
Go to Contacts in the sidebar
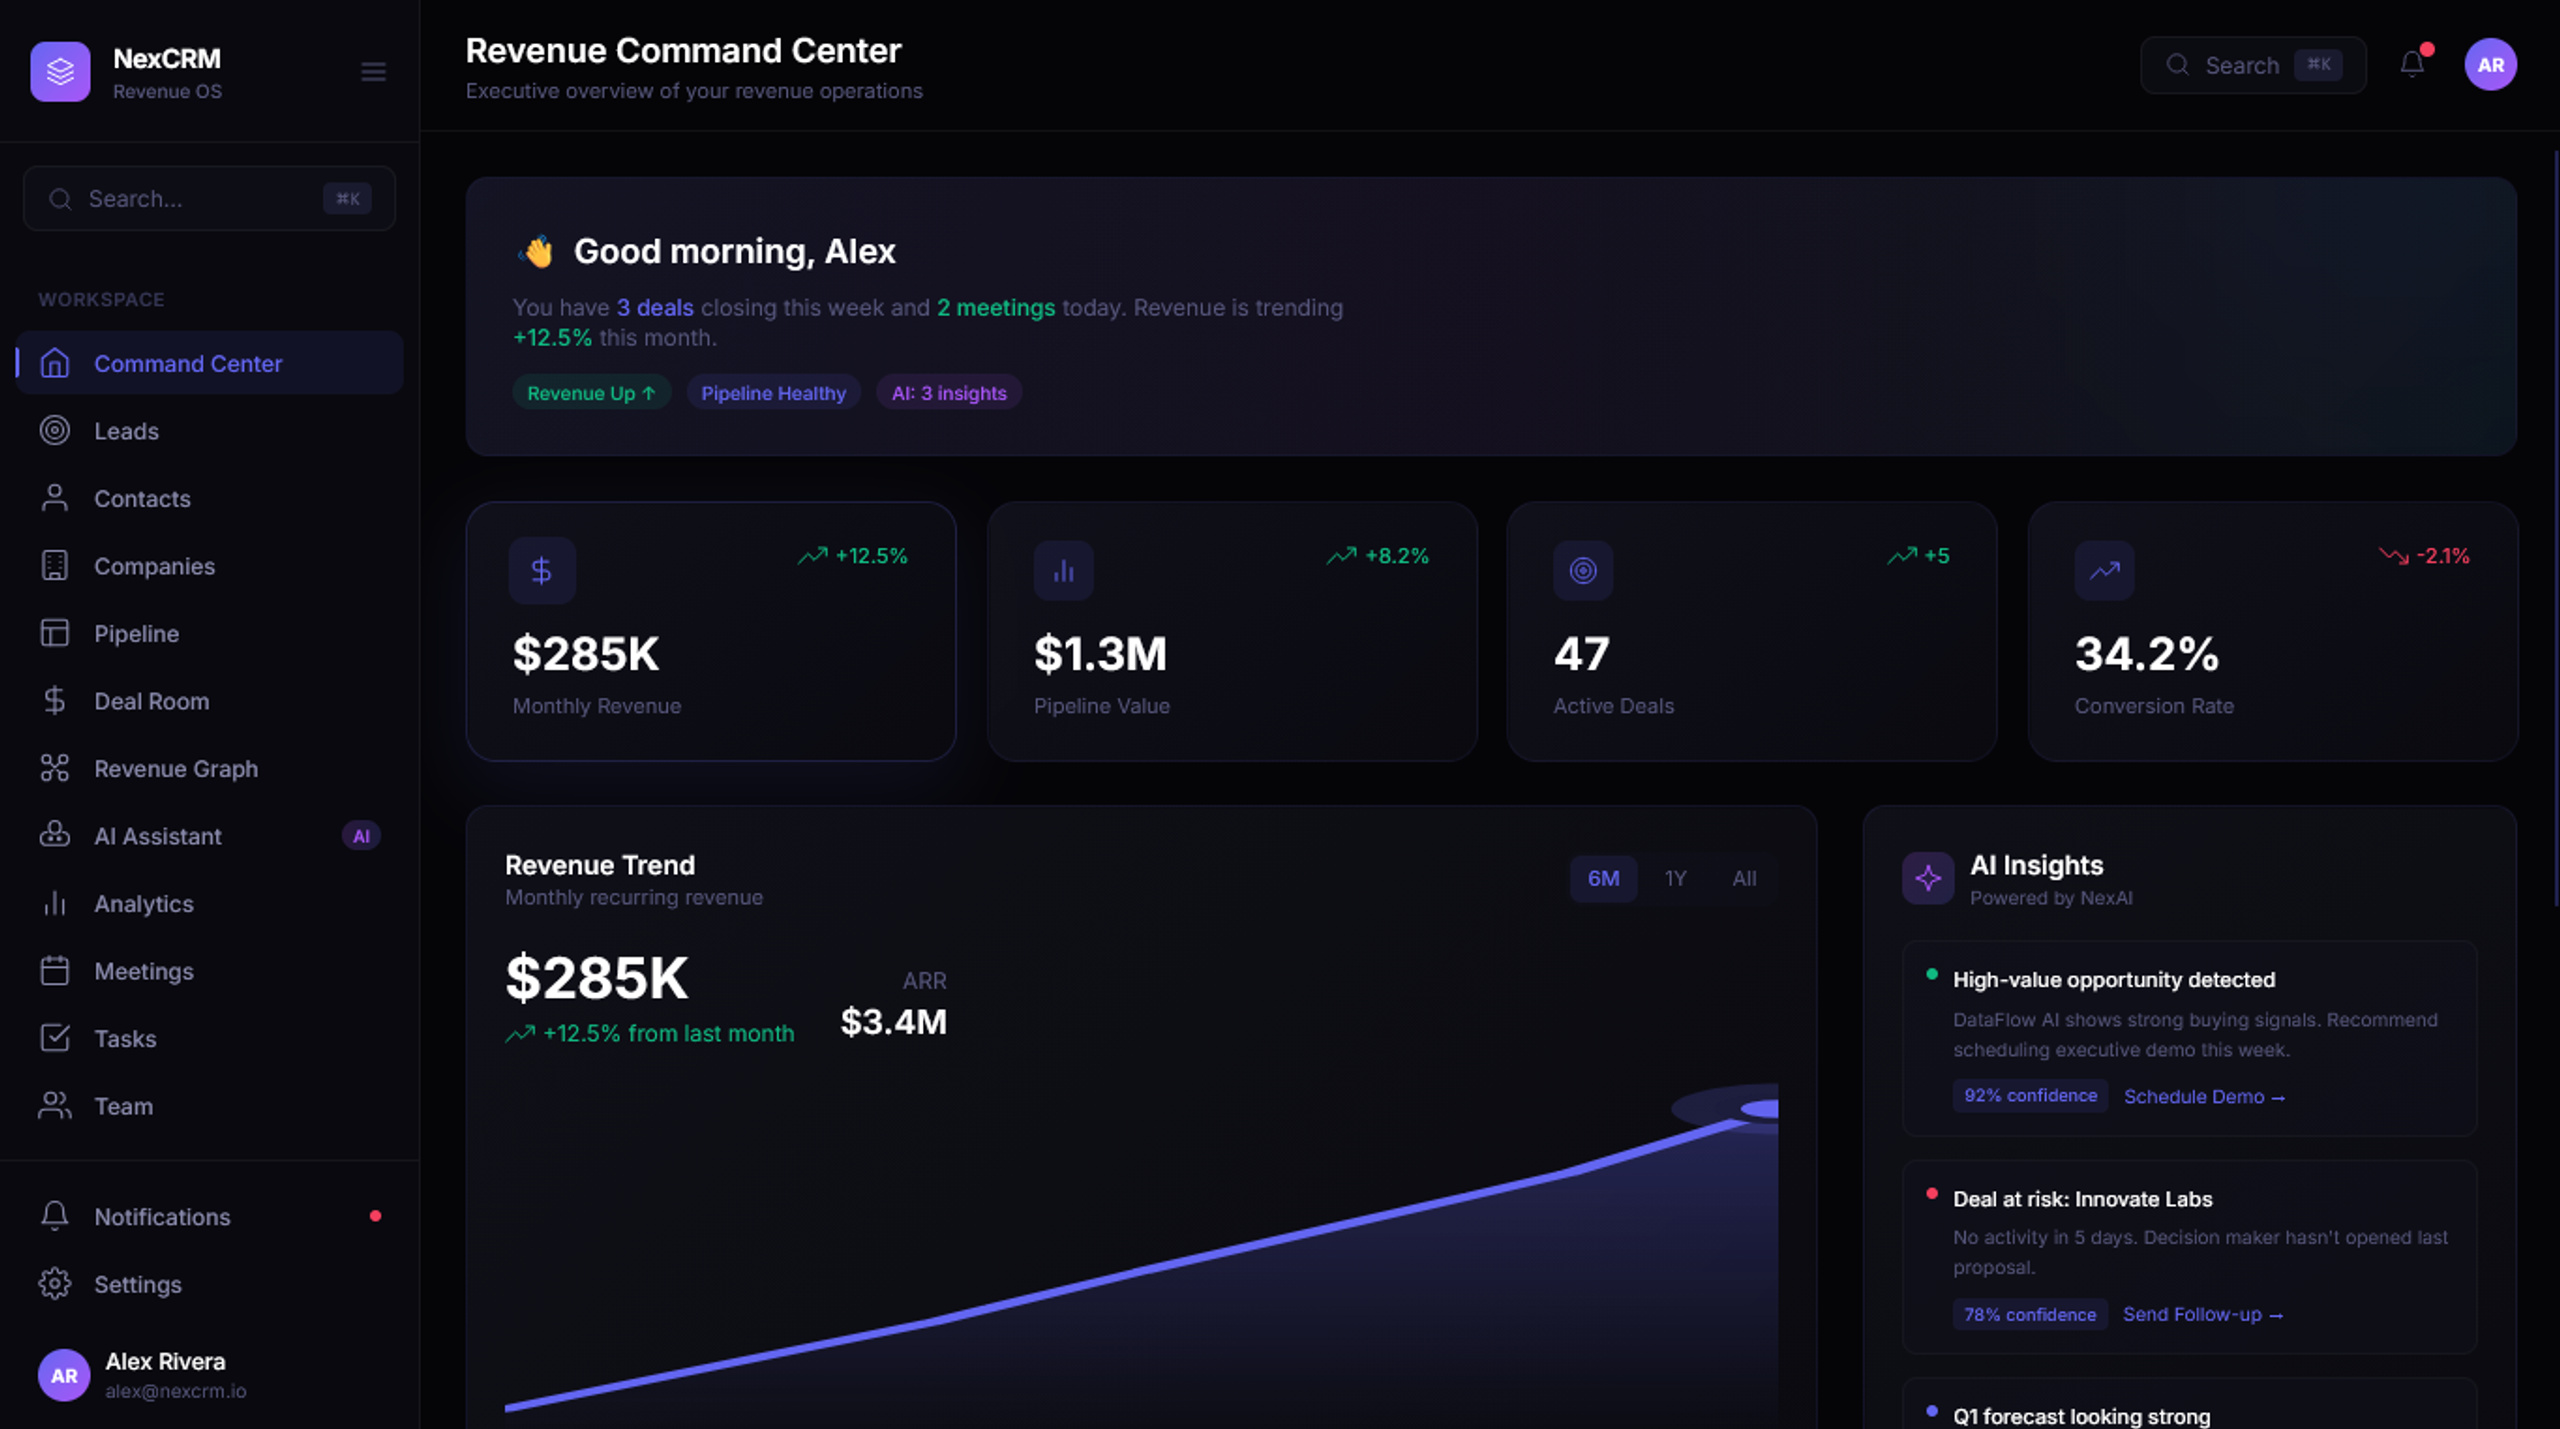(x=210, y=498)
